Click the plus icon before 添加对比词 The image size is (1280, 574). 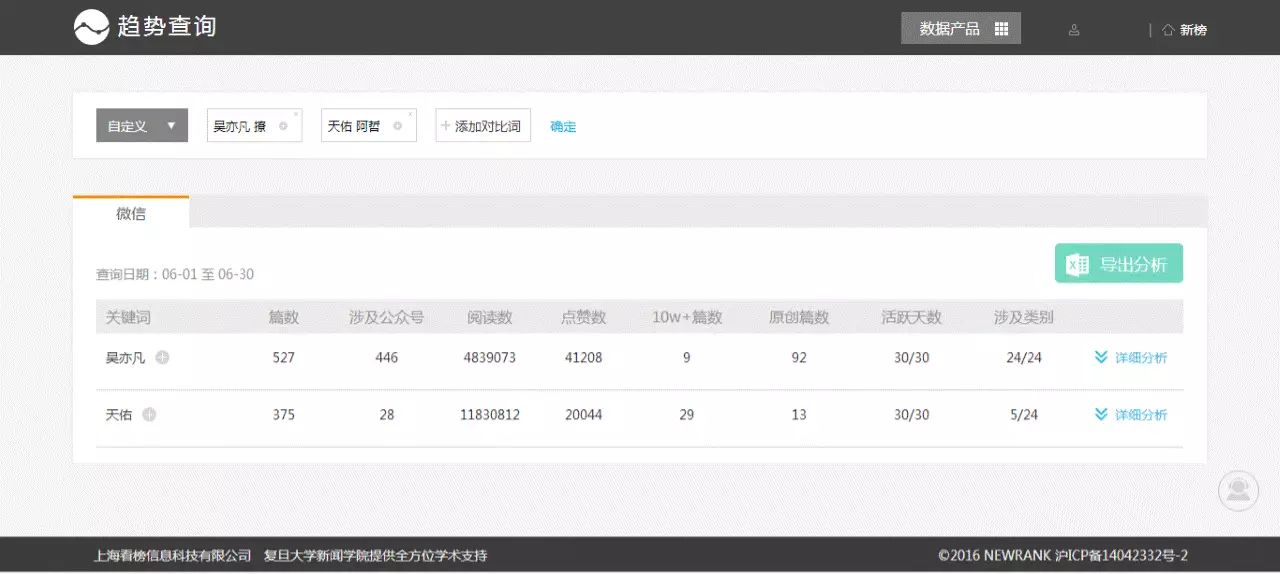tap(446, 126)
